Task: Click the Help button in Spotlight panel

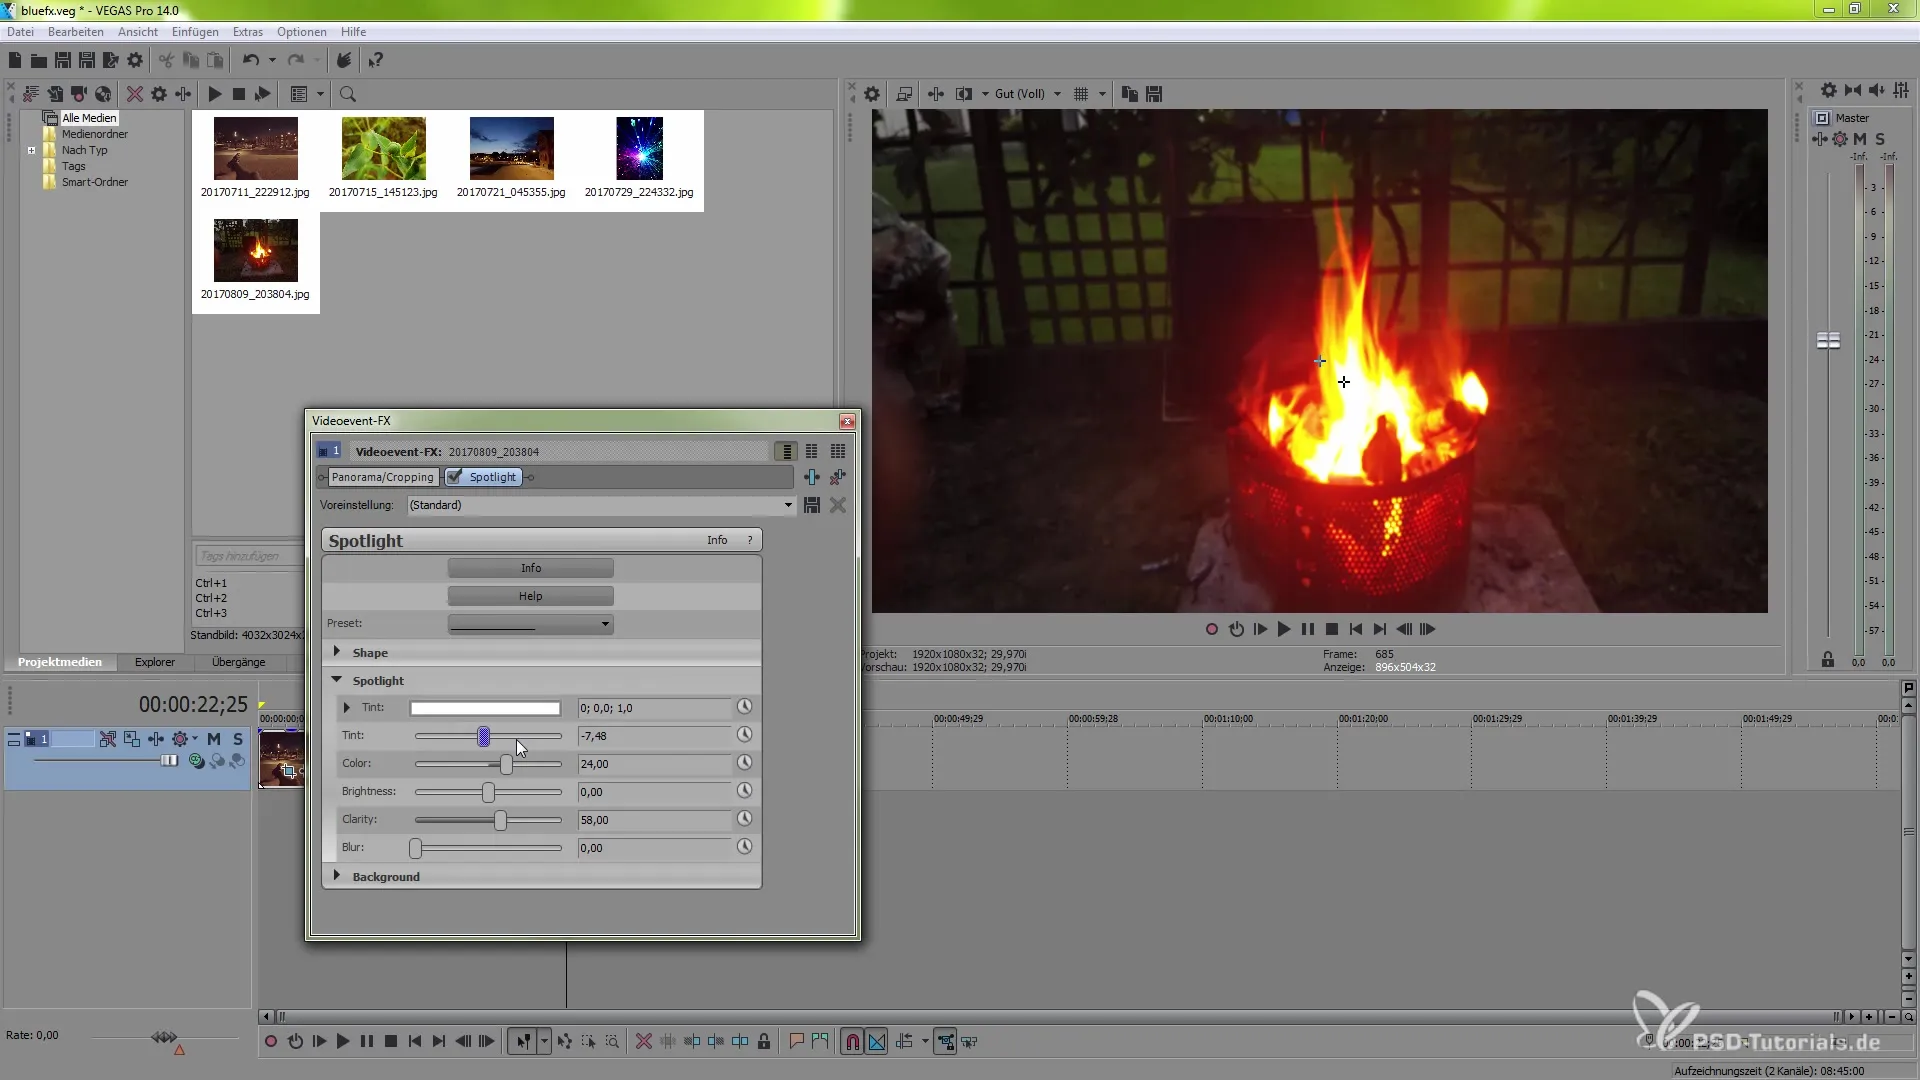Action: click(x=530, y=596)
